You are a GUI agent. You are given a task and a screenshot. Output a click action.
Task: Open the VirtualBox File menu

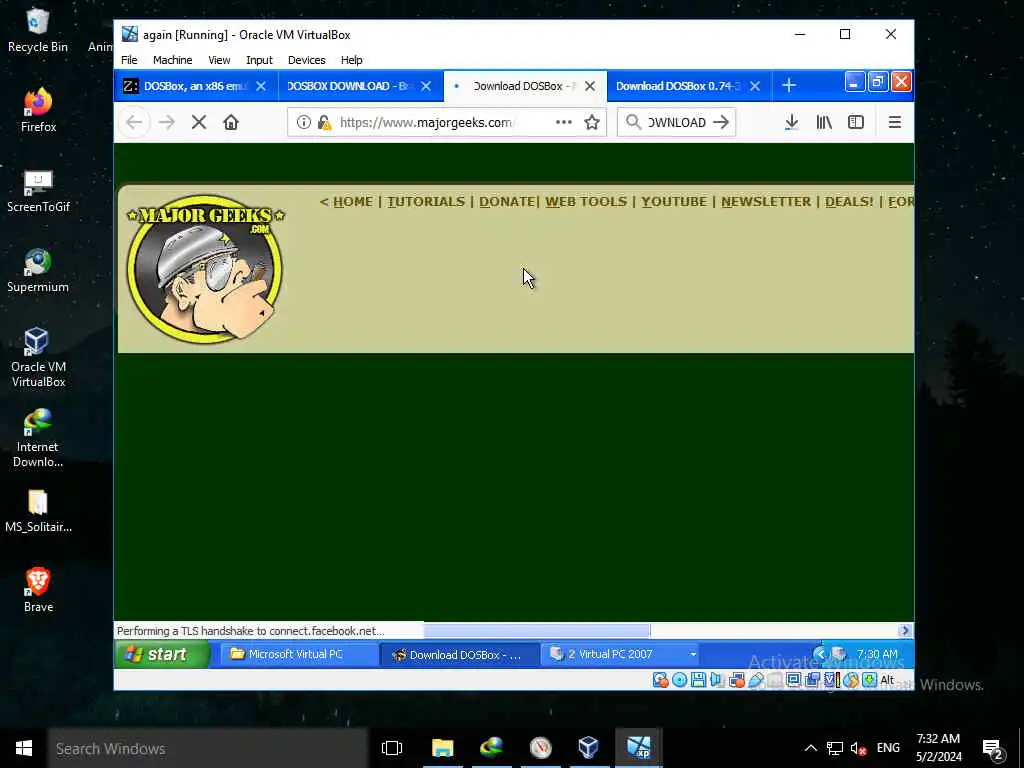click(x=129, y=60)
